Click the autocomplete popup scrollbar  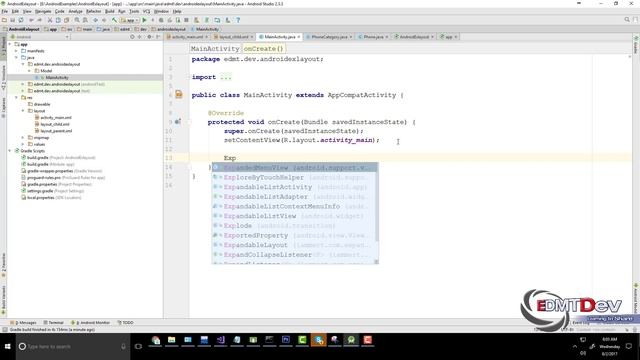pos(376,202)
